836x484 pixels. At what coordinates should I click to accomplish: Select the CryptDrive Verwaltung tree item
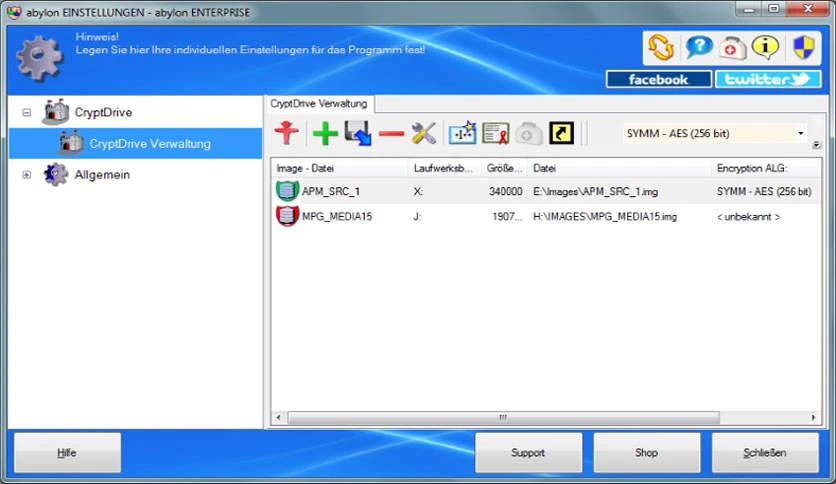(x=135, y=143)
